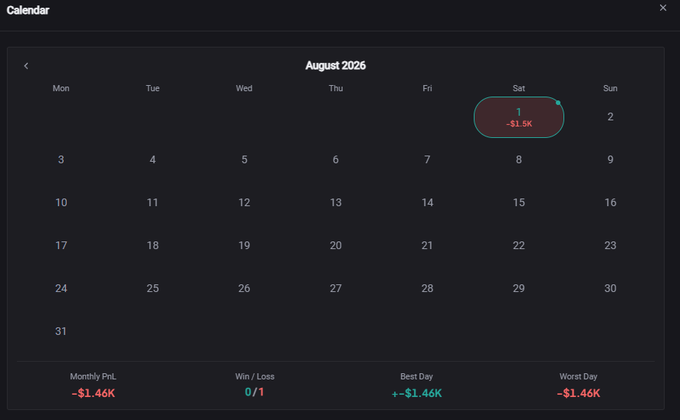The height and width of the screenshot is (420, 680).
Task: Select day 12 in the calendar
Action: point(244,203)
